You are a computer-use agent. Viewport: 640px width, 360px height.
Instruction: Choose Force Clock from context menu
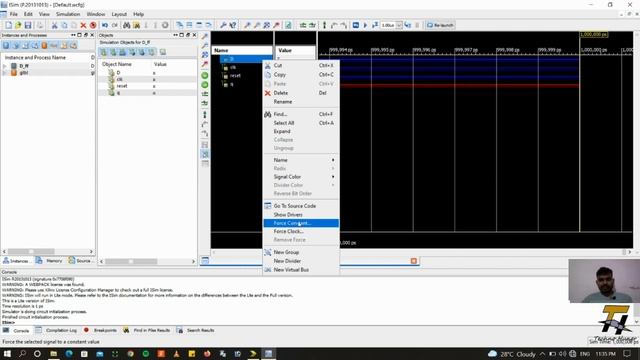pos(301,231)
